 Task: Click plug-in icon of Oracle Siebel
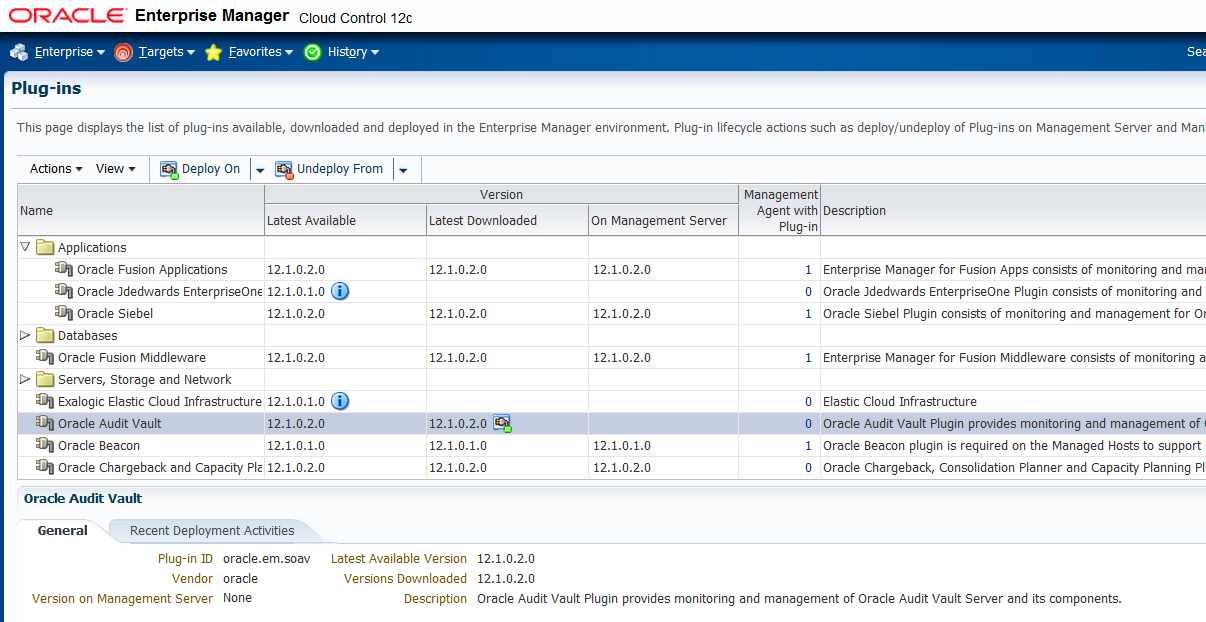tap(64, 313)
